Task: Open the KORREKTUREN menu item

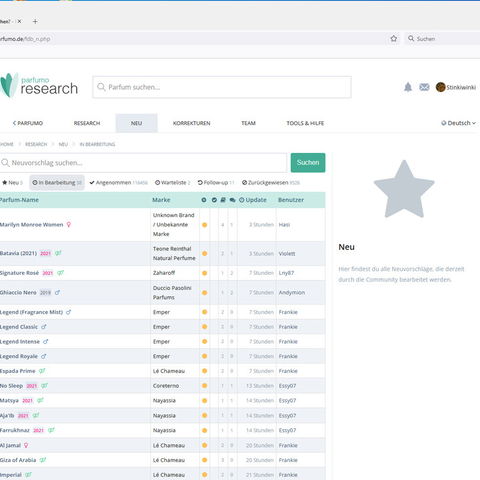Action: (192, 123)
